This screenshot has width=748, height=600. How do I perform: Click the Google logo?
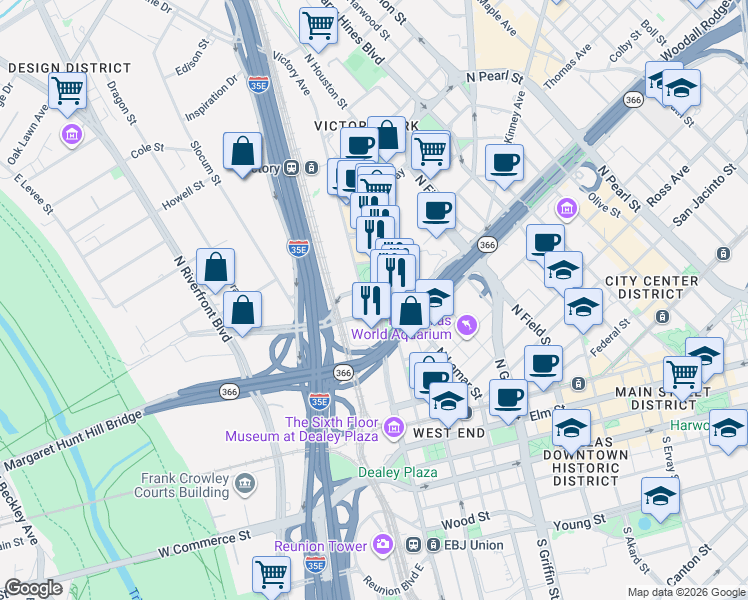33,589
